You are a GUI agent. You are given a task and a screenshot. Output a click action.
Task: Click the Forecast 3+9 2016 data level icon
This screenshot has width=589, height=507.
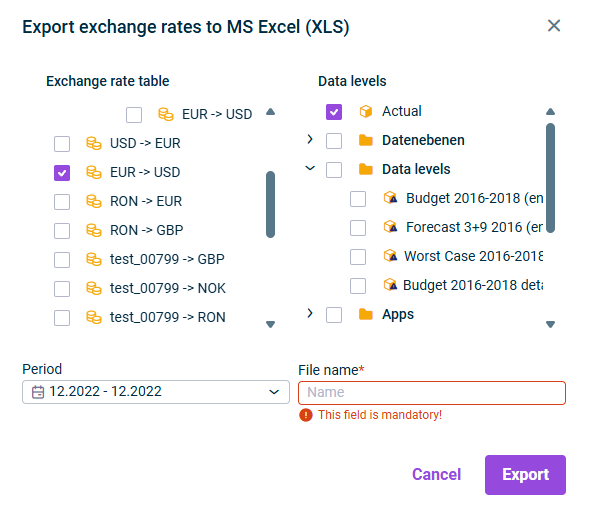[x=390, y=227]
